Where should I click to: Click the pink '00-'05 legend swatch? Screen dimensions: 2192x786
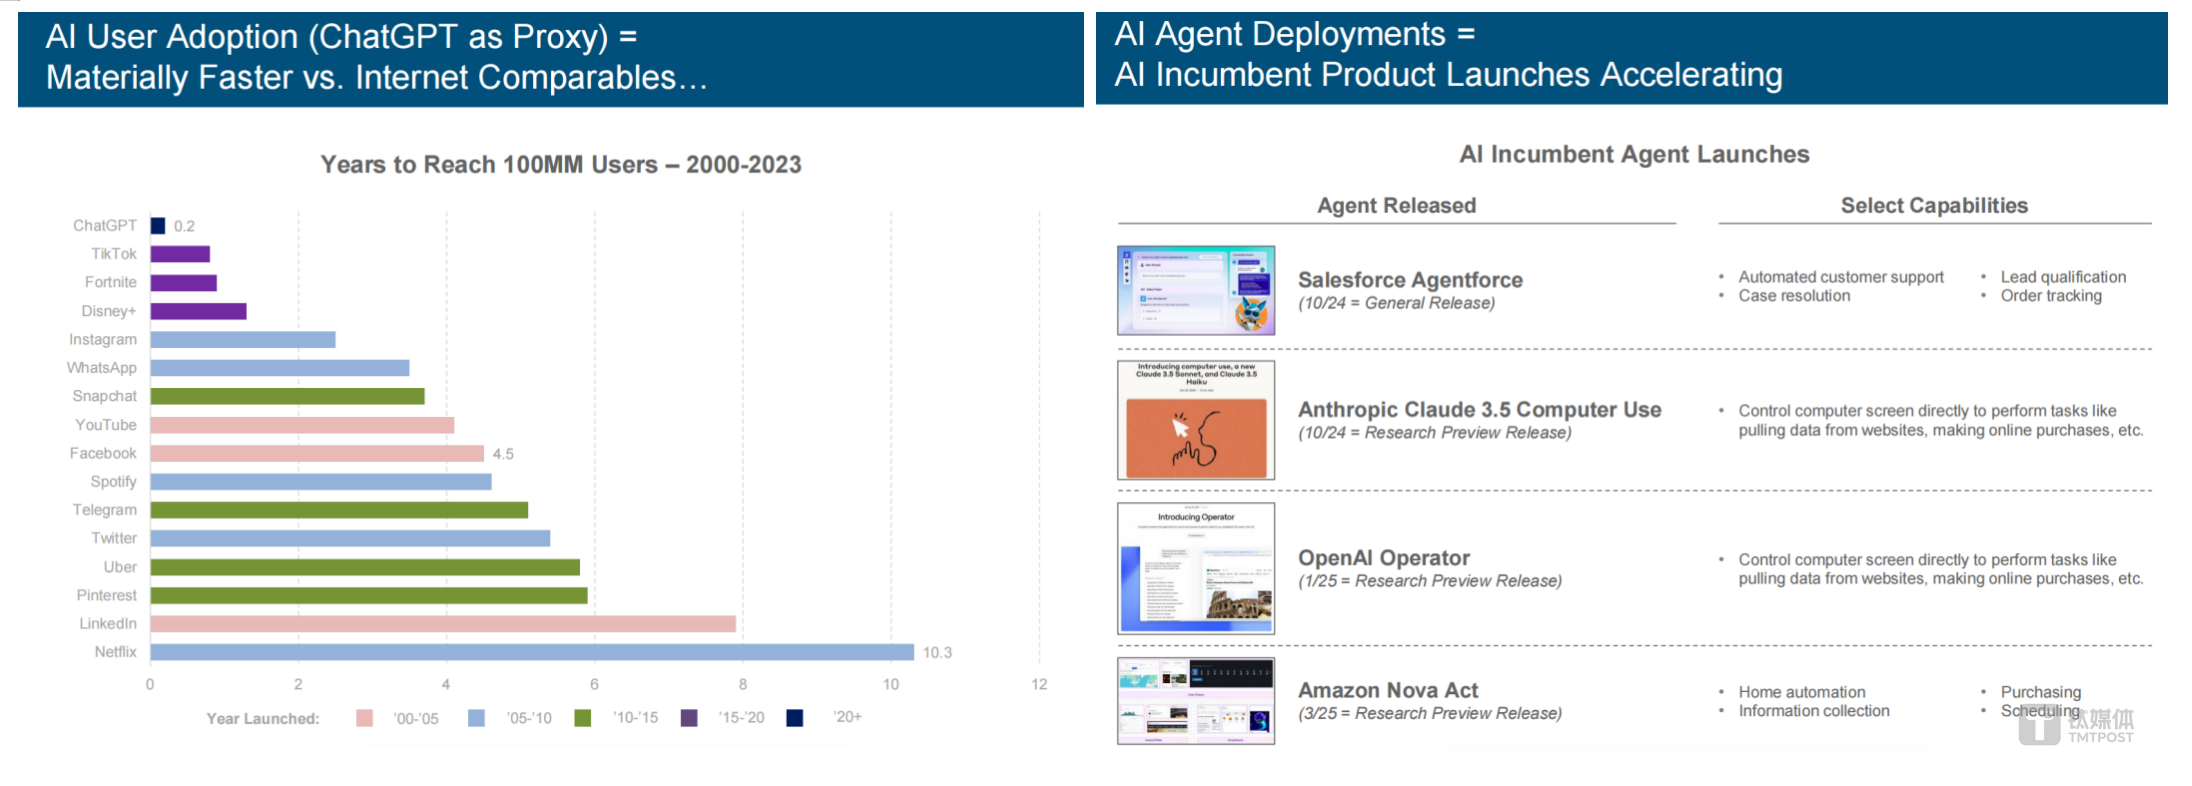tap(364, 718)
